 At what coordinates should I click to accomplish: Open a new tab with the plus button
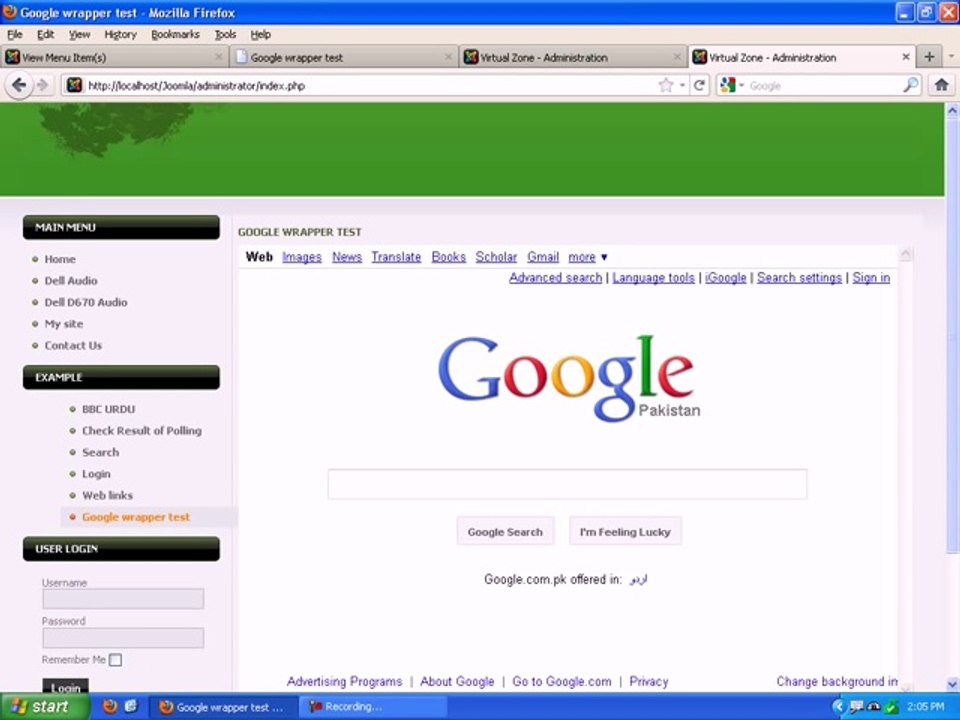coord(929,57)
